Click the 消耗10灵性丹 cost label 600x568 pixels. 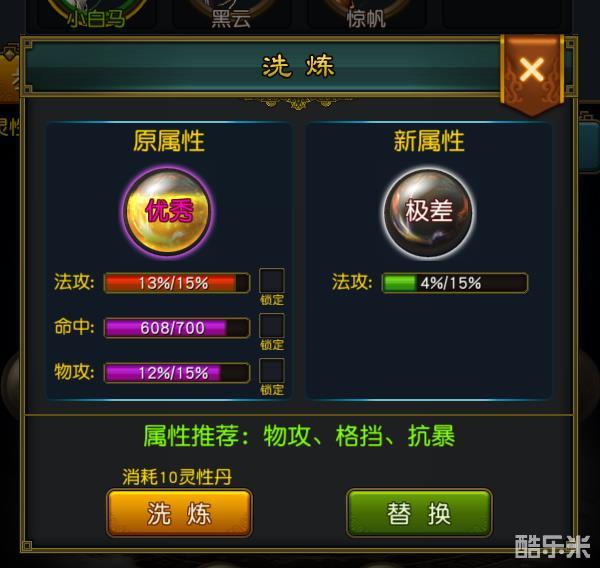(177, 477)
